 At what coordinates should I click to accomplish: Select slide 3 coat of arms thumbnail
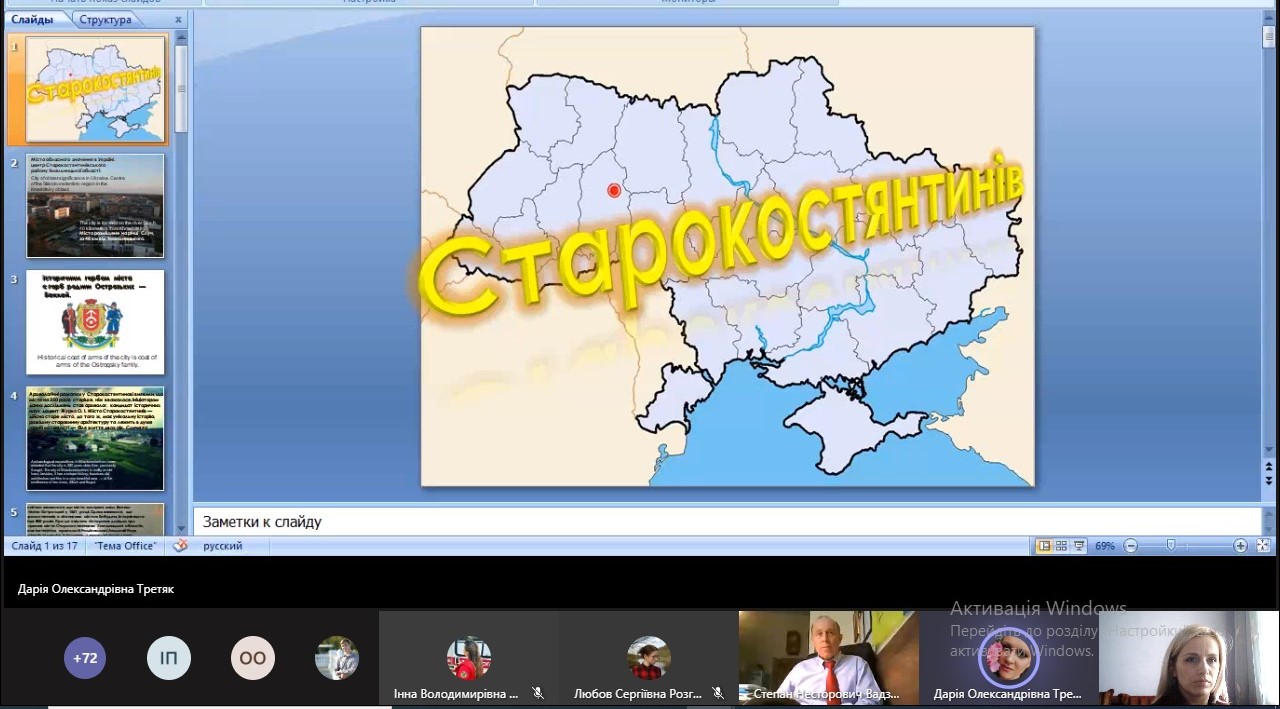pos(95,322)
